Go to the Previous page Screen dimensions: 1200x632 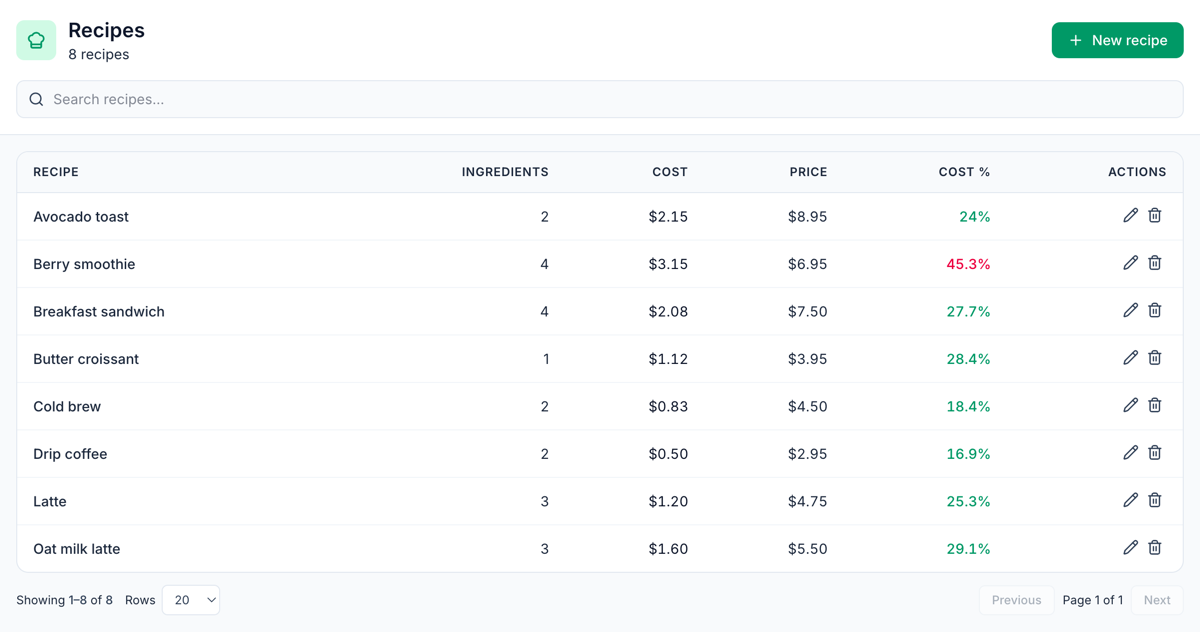[x=1016, y=600]
